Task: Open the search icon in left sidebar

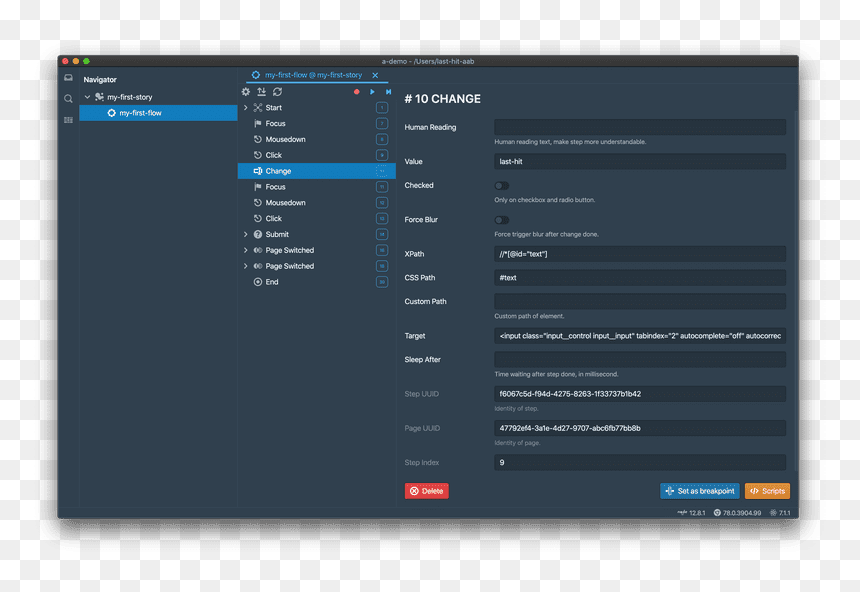Action: [x=68, y=99]
